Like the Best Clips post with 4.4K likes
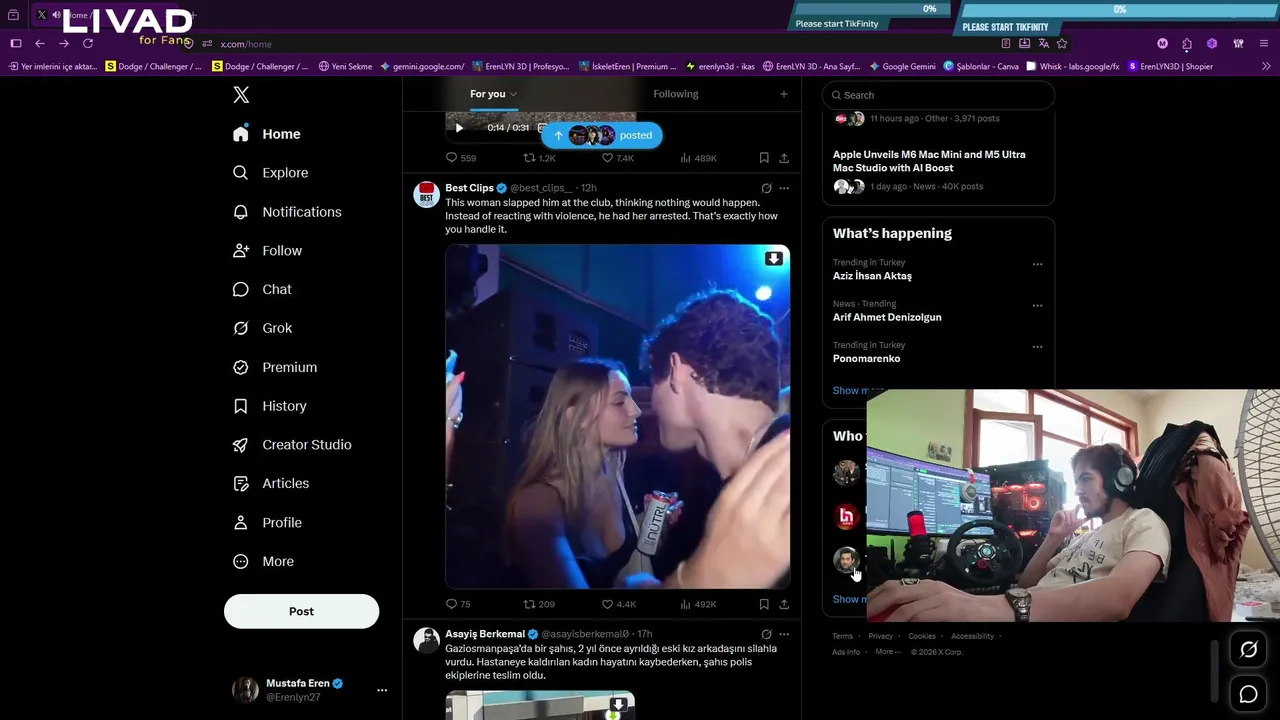Image resolution: width=1280 pixels, height=720 pixels. click(618, 604)
